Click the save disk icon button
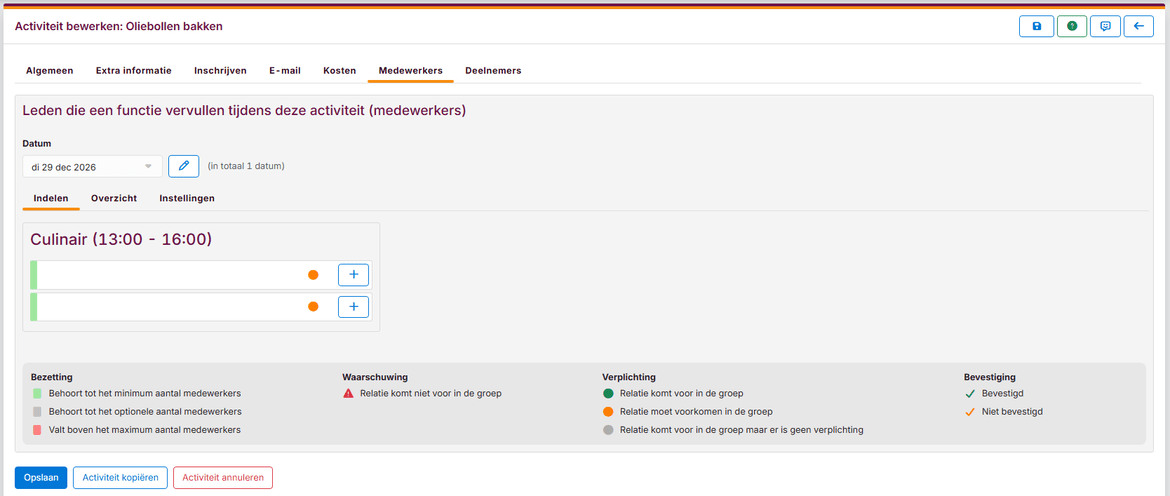This screenshot has height=496, width=1170. 1036,26
